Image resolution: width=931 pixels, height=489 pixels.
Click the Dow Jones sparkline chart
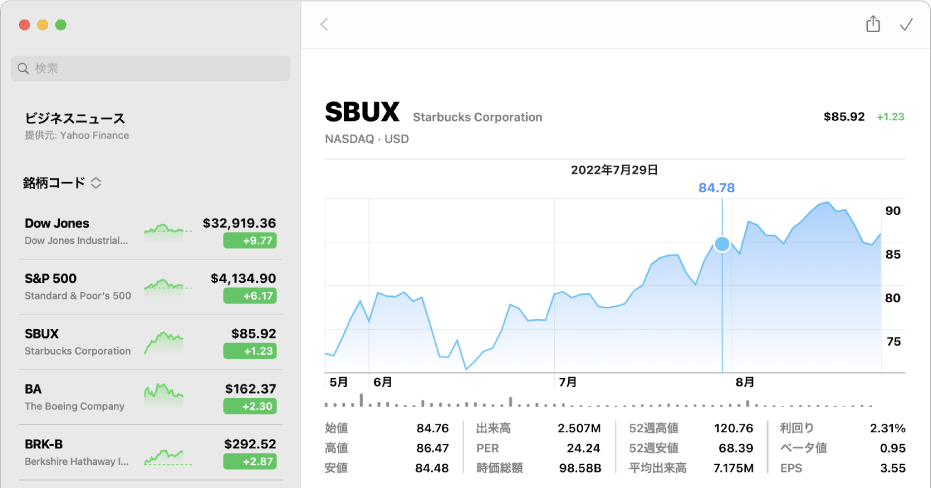point(166,230)
